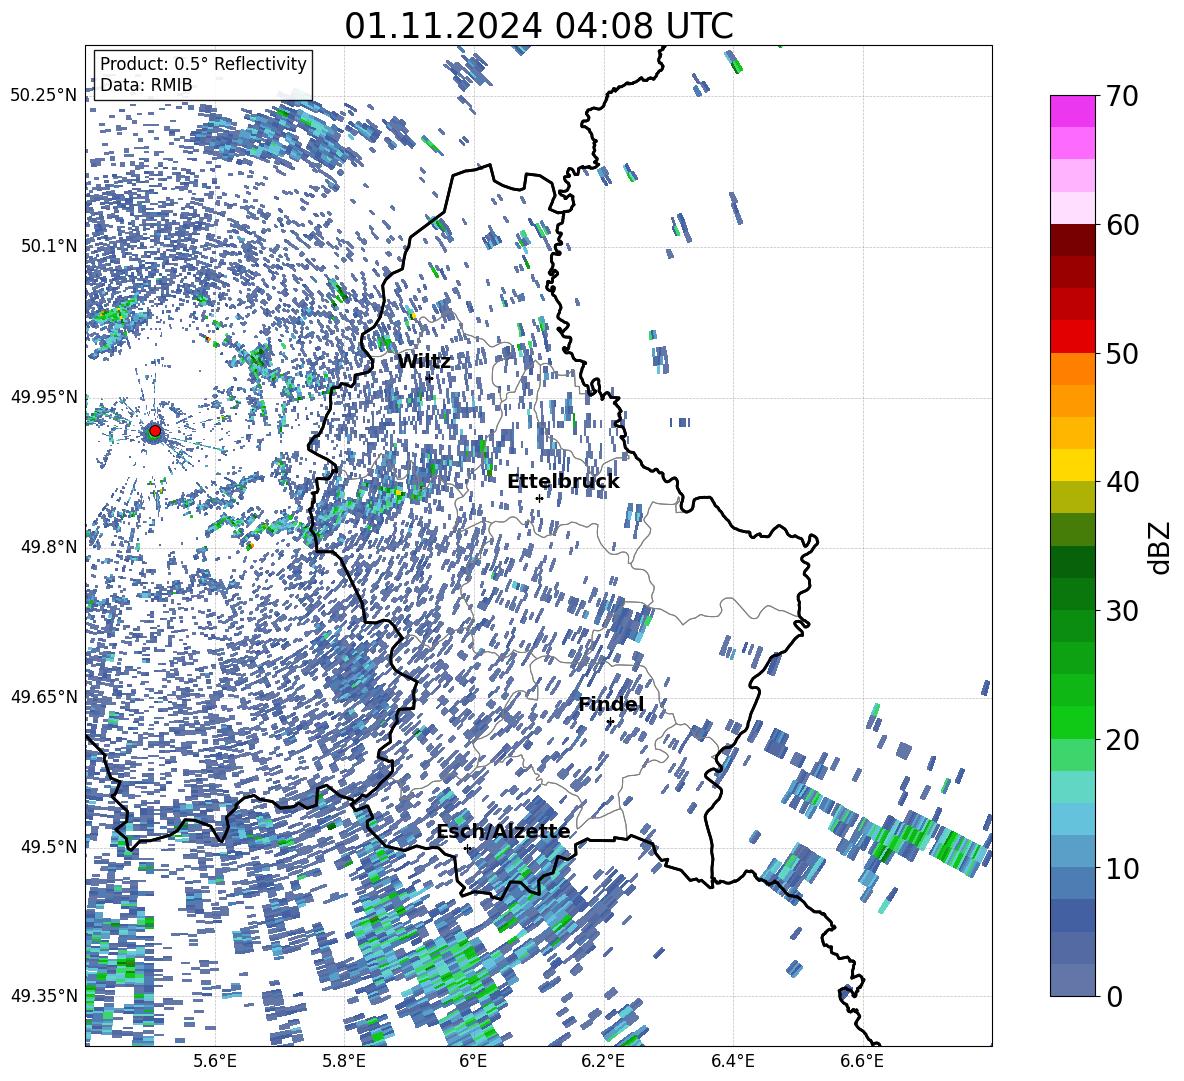Click the Esch/Alzette location cross marker
Image resolution: width=1184 pixels, height=1081 pixels.
(x=467, y=848)
